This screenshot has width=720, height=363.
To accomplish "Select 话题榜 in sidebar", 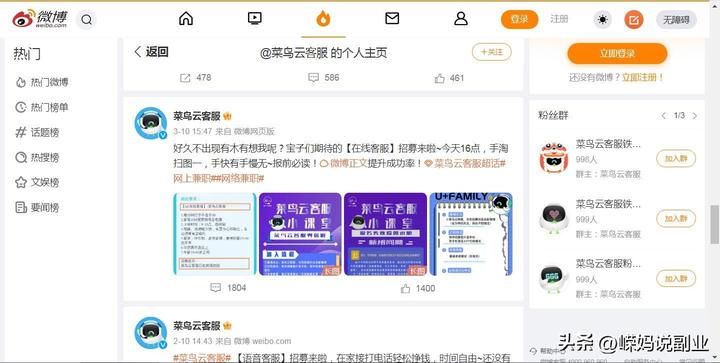I will [x=37, y=133].
